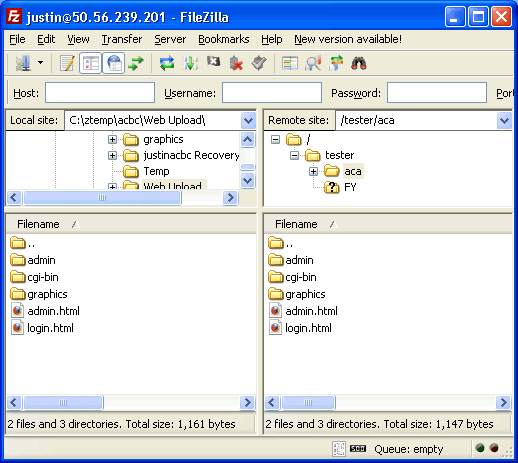The height and width of the screenshot is (463, 518).
Task: Open the Site Manager icon
Action: (23, 63)
